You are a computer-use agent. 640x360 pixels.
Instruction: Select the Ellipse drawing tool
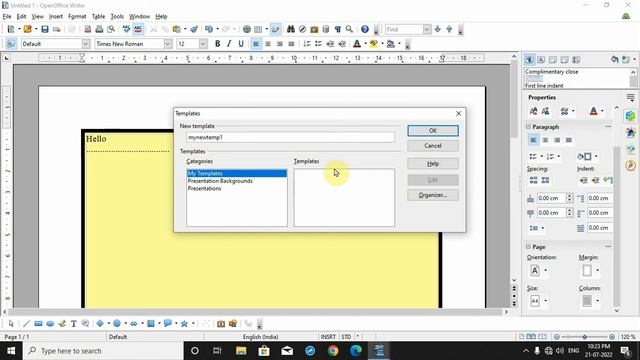50,324
